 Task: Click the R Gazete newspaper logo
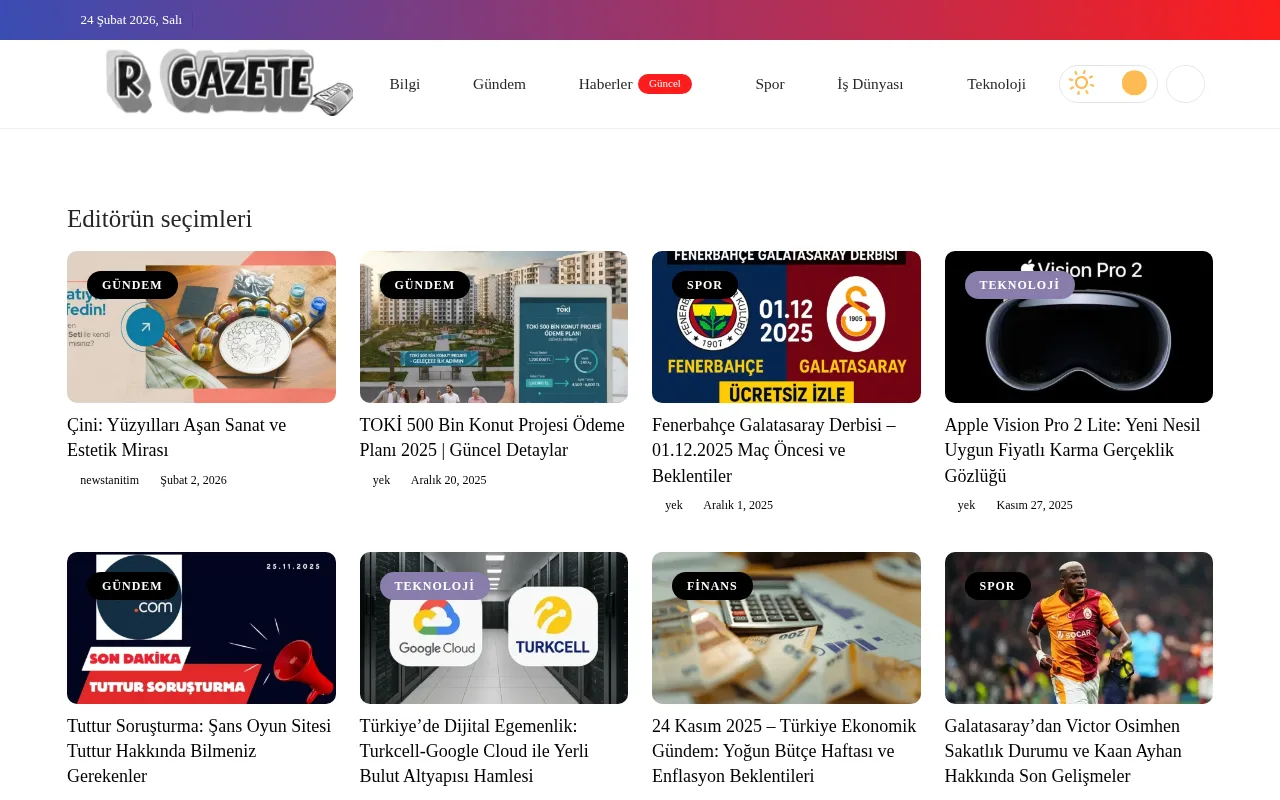point(229,84)
